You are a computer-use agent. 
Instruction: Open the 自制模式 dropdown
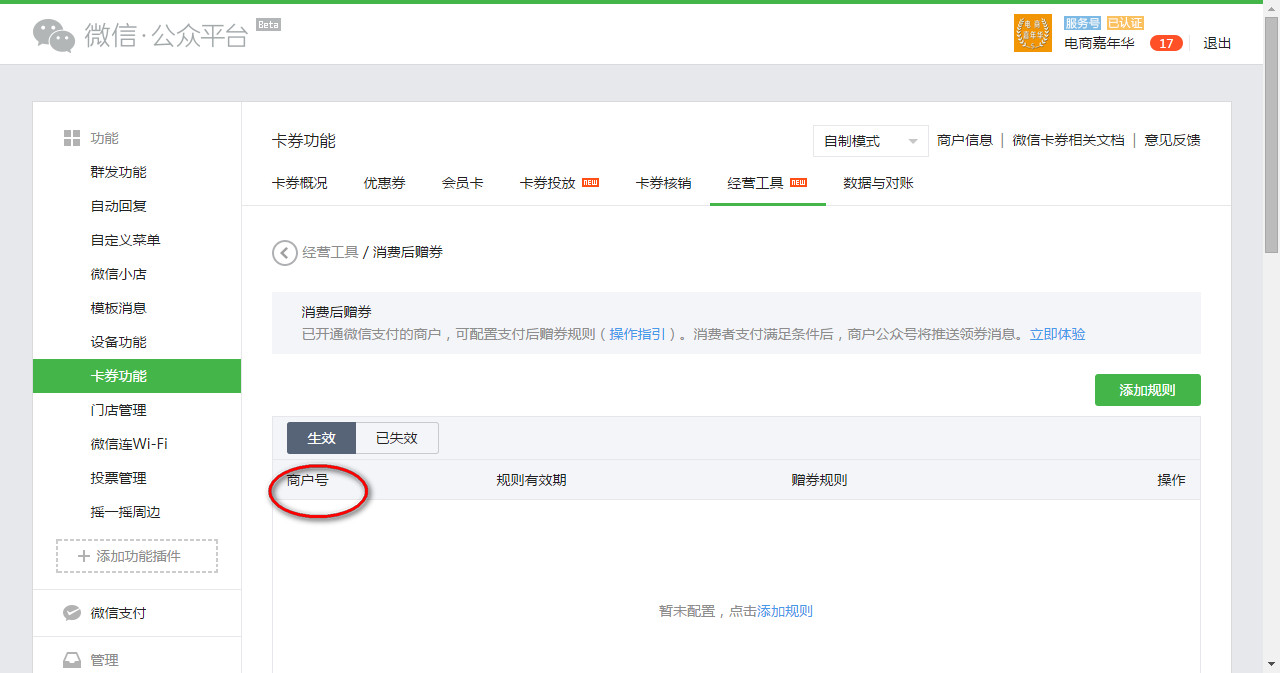pyautogui.click(x=871, y=141)
